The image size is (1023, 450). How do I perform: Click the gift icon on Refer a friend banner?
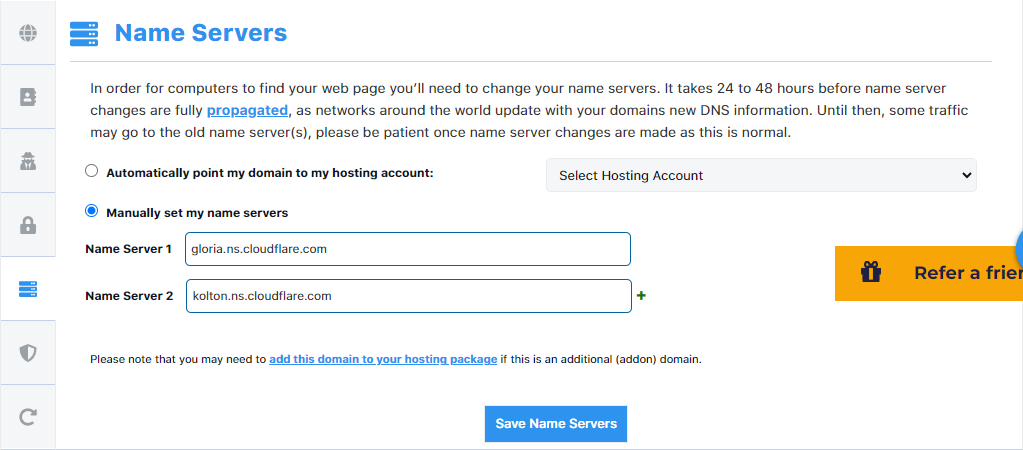tap(871, 271)
